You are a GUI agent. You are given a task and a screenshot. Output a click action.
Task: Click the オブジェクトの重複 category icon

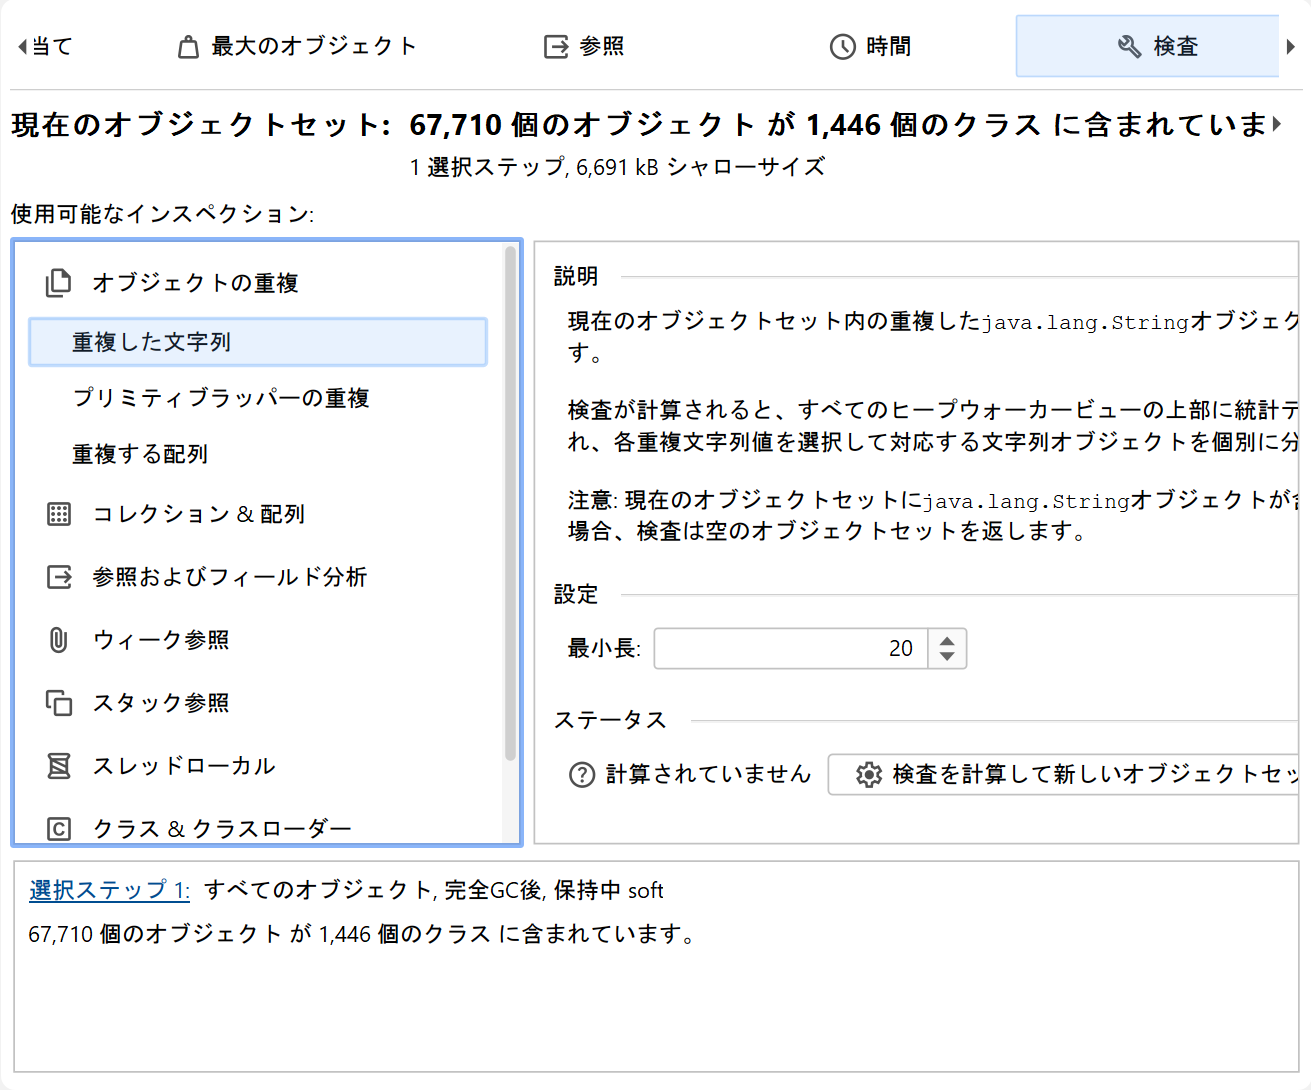pos(59,283)
